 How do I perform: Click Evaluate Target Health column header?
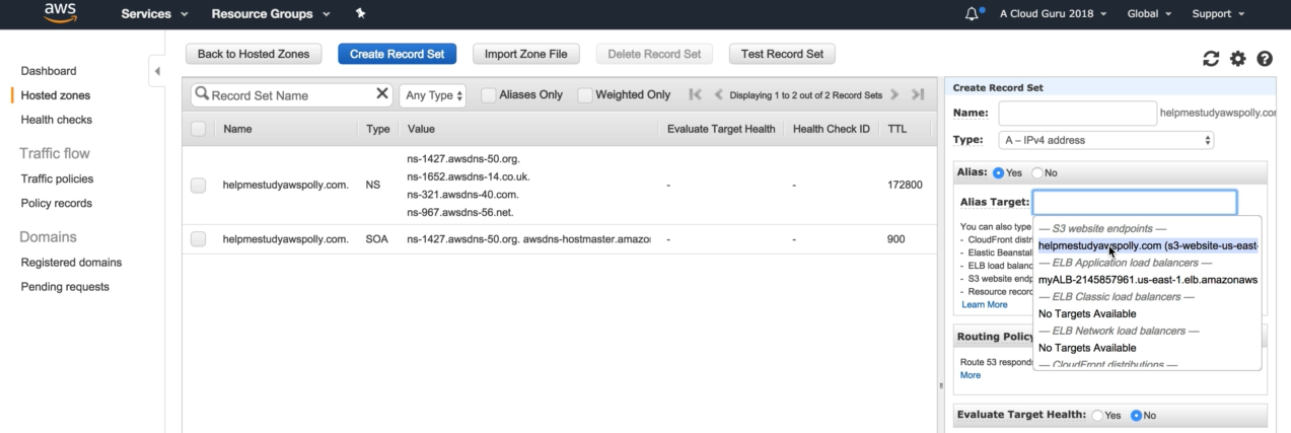[722, 129]
